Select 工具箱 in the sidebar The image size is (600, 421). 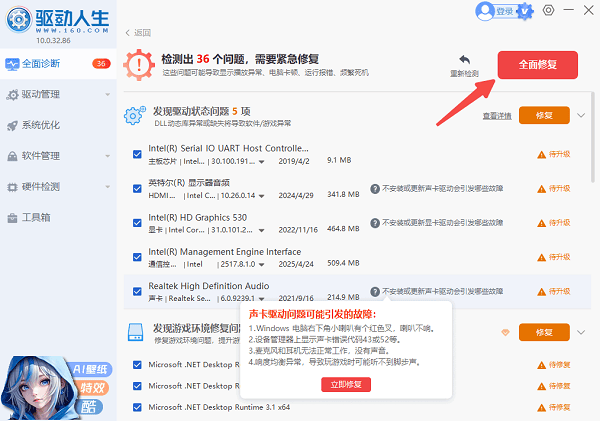coord(36,217)
